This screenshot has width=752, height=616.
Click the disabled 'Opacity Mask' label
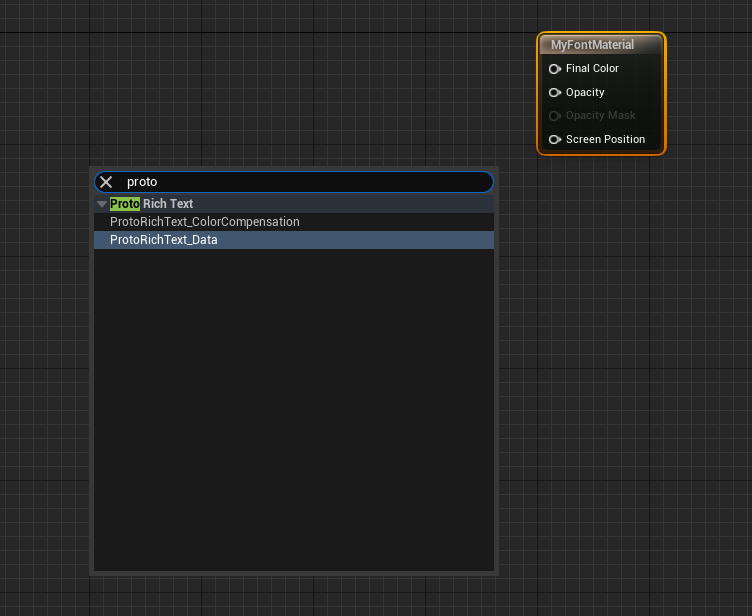coord(600,116)
